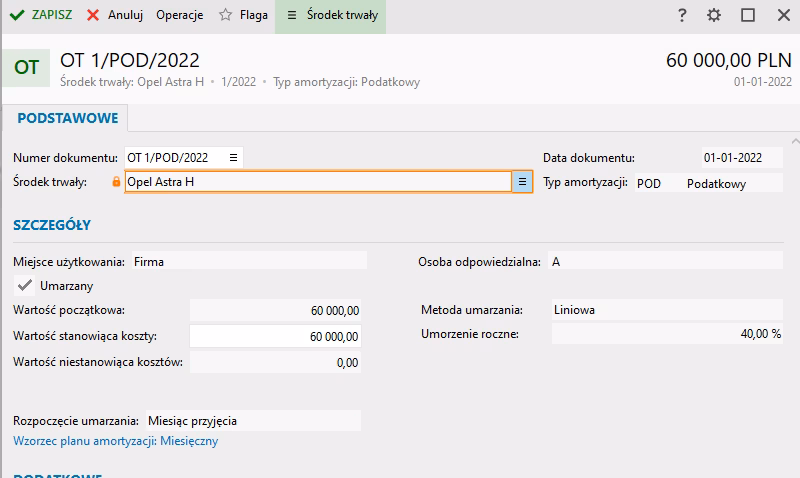Close the OT document window
800x478 pixels.
(x=784, y=15)
